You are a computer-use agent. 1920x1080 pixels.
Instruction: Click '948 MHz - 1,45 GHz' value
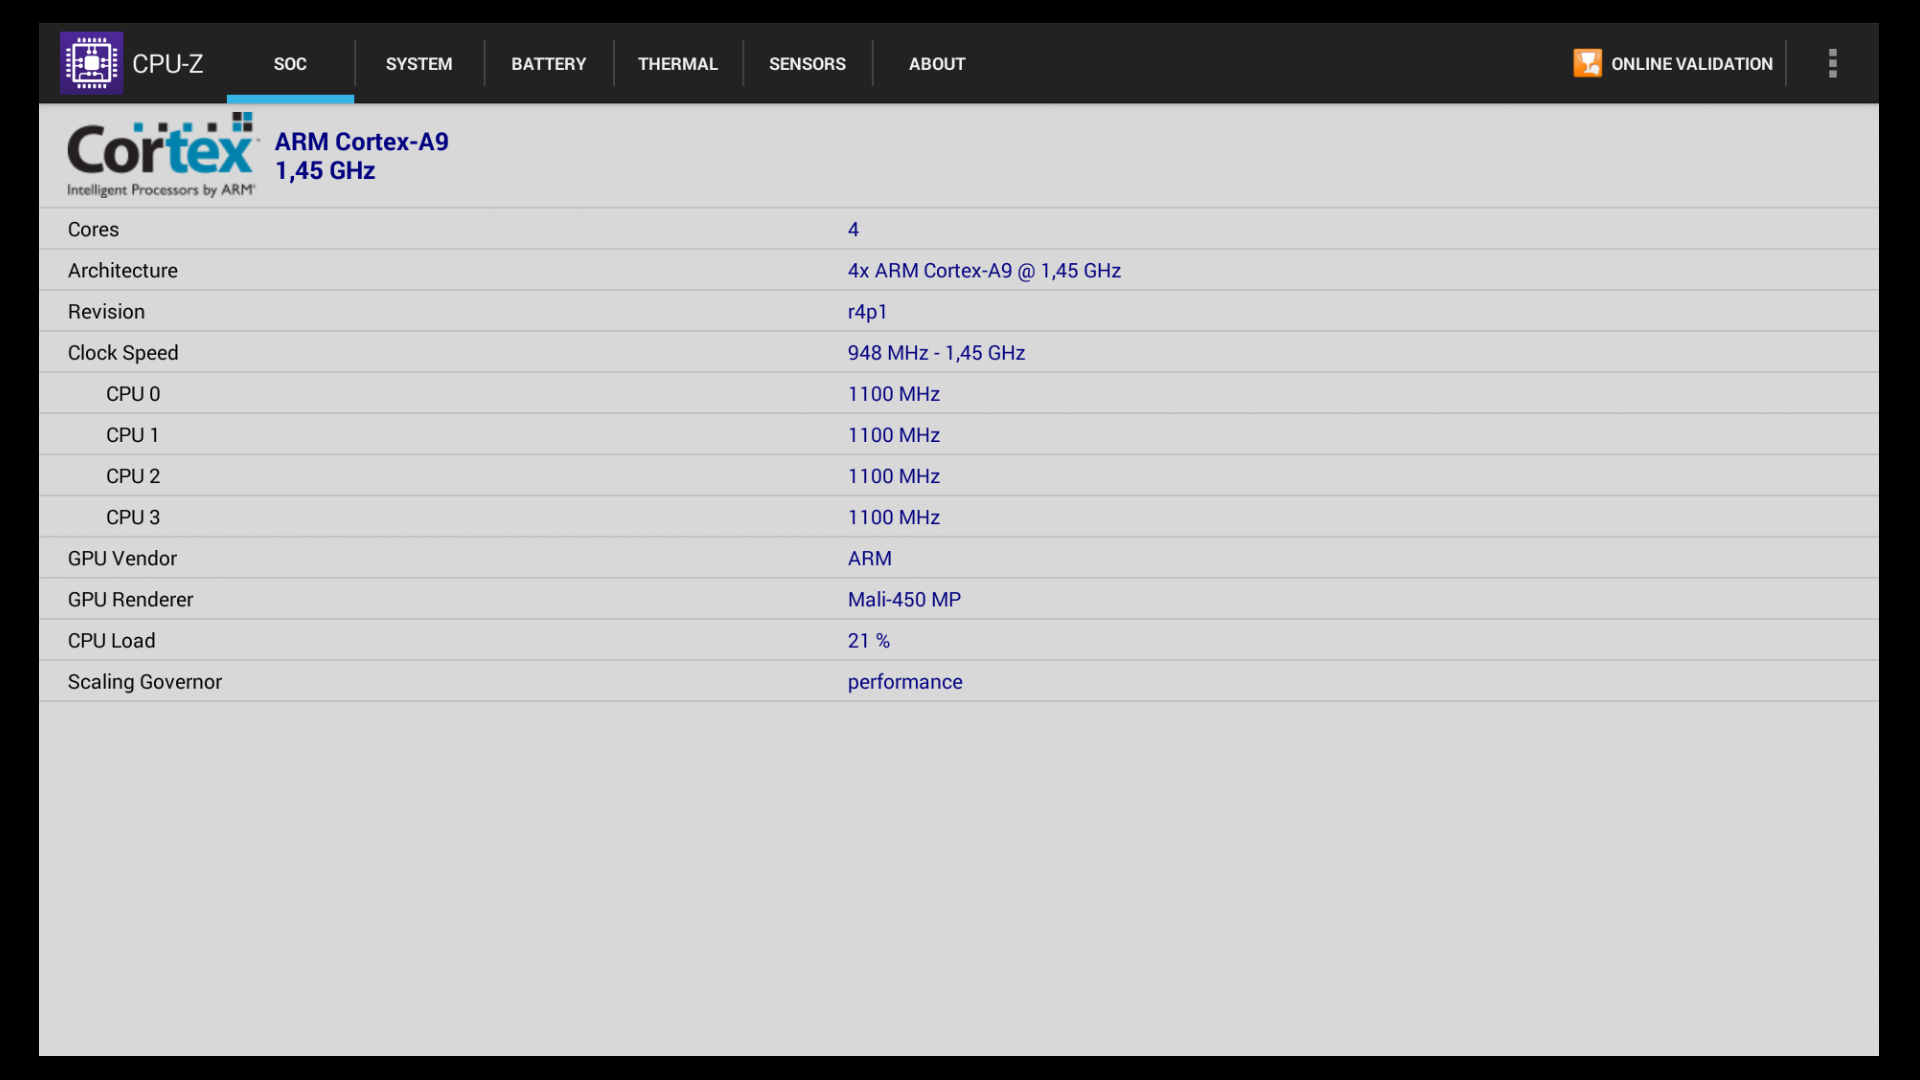tap(936, 353)
